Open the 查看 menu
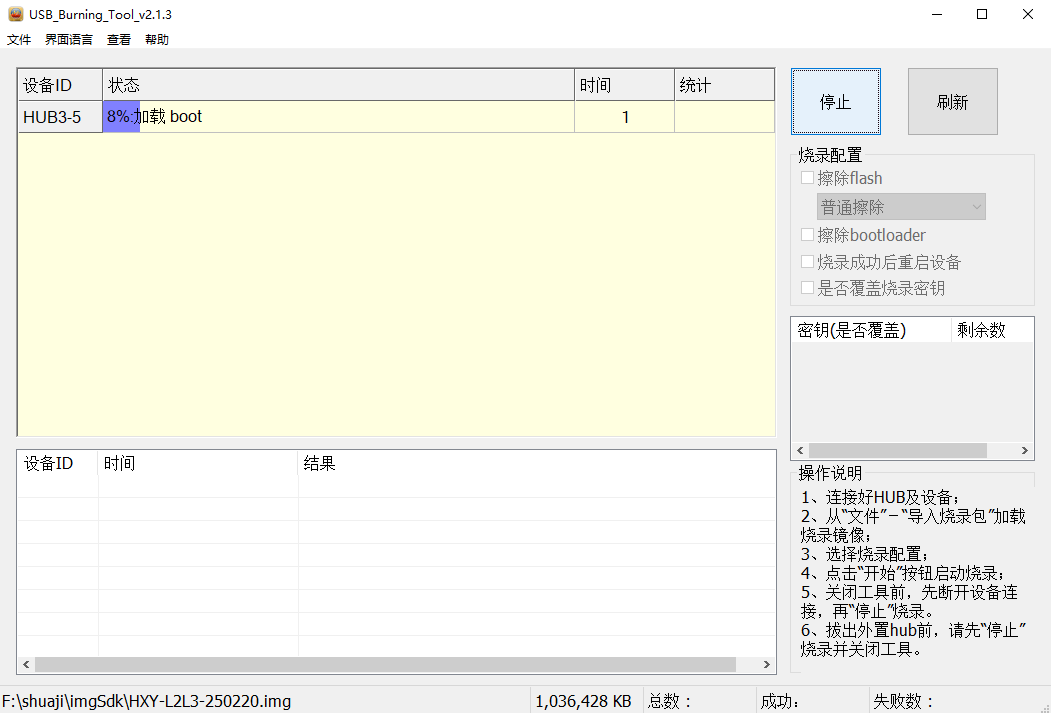Image resolution: width=1051 pixels, height=713 pixels. pos(119,40)
